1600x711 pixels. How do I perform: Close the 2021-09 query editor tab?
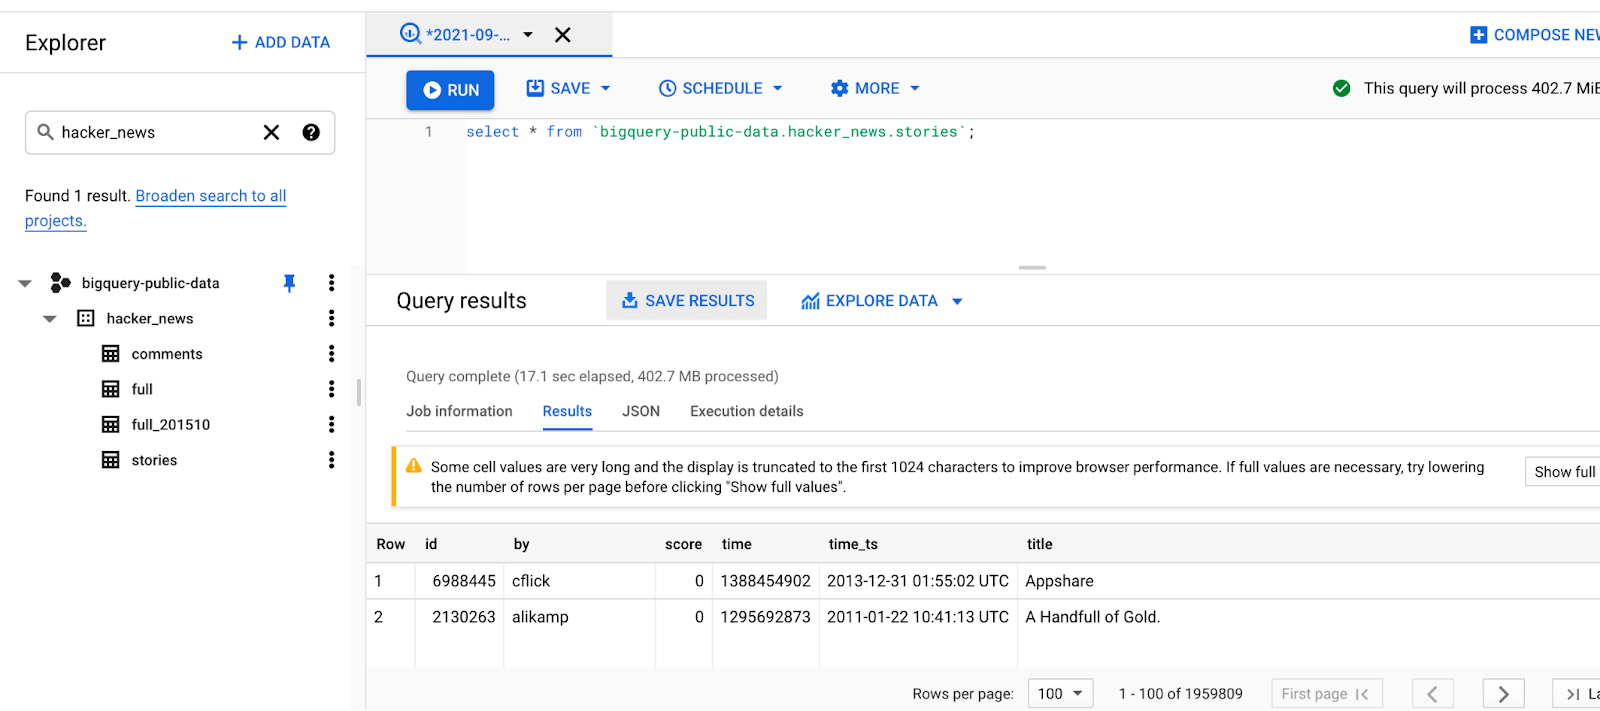coord(563,35)
